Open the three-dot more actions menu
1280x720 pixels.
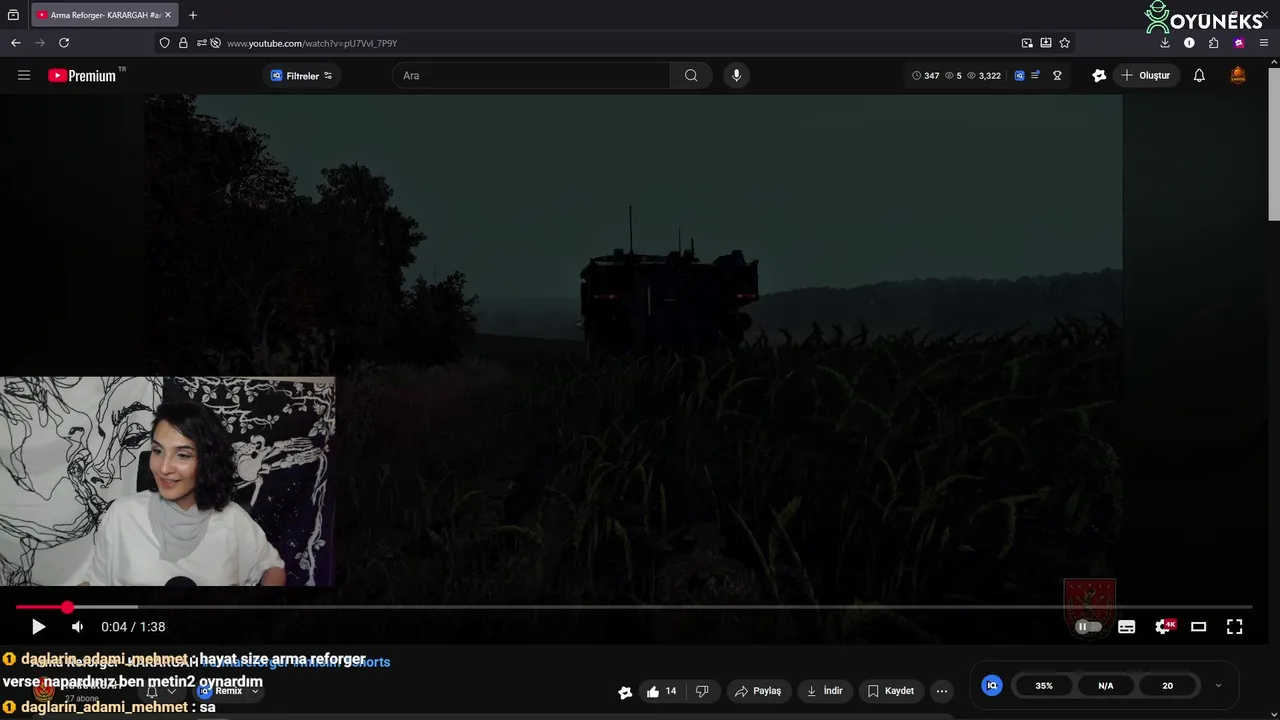941,691
